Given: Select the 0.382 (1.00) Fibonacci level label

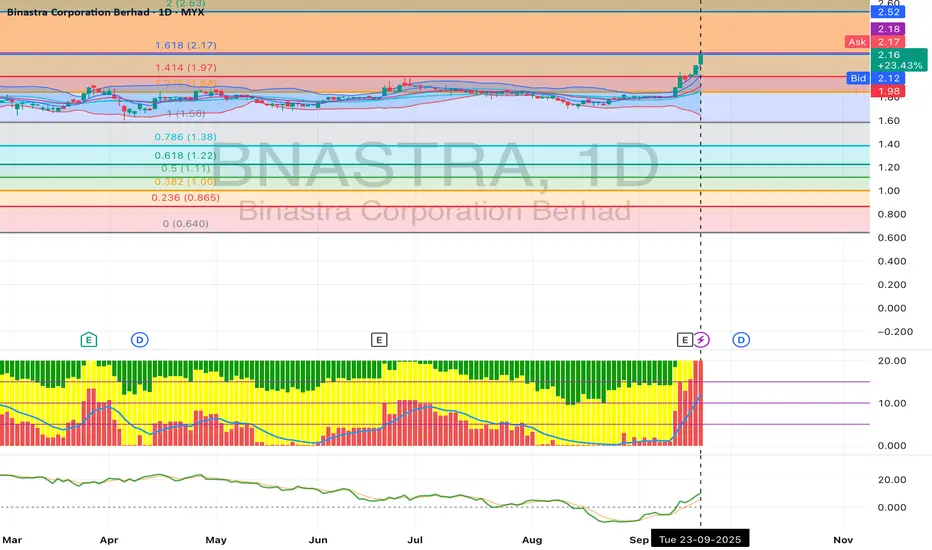Looking at the screenshot, I should 185,182.
